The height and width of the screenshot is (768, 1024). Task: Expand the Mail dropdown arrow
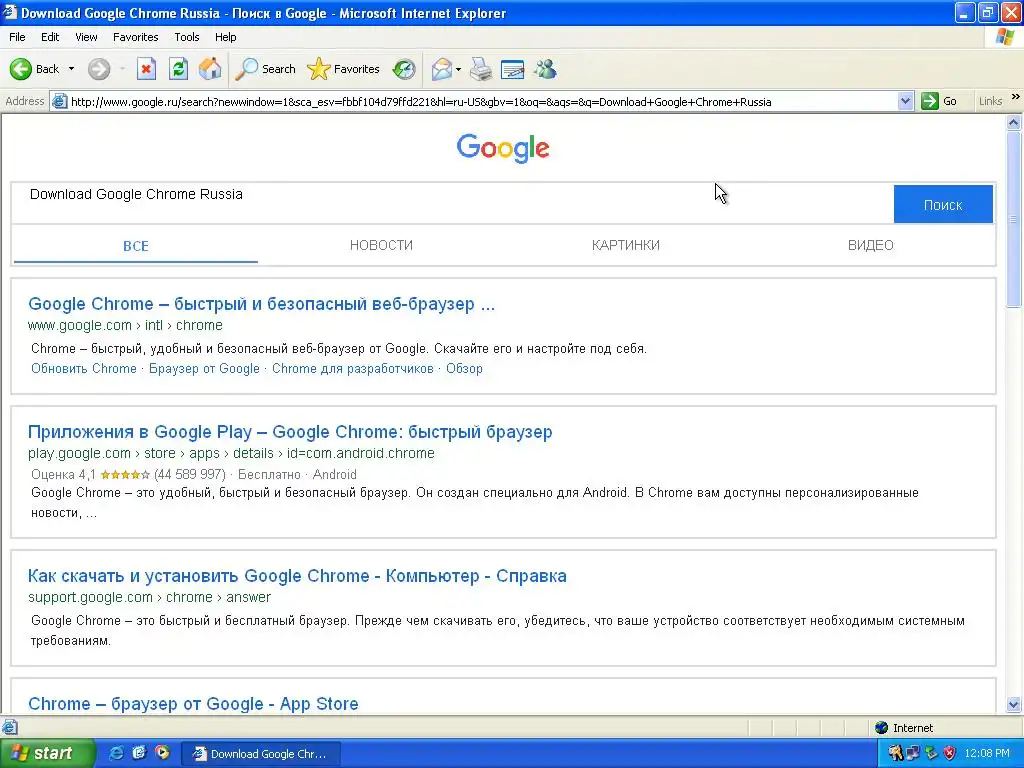point(458,69)
